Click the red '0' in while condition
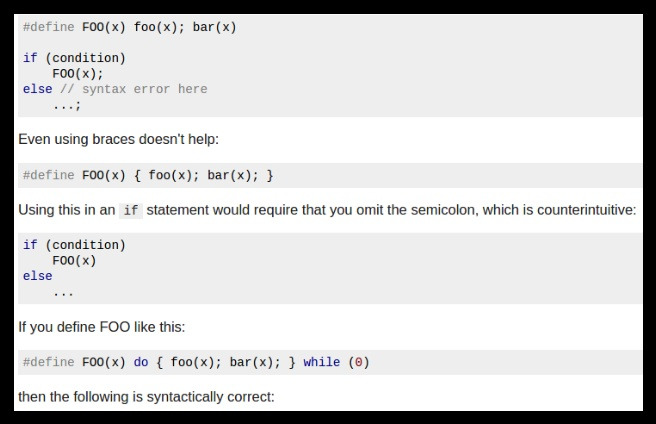Viewport: 656px width, 424px height. point(359,362)
